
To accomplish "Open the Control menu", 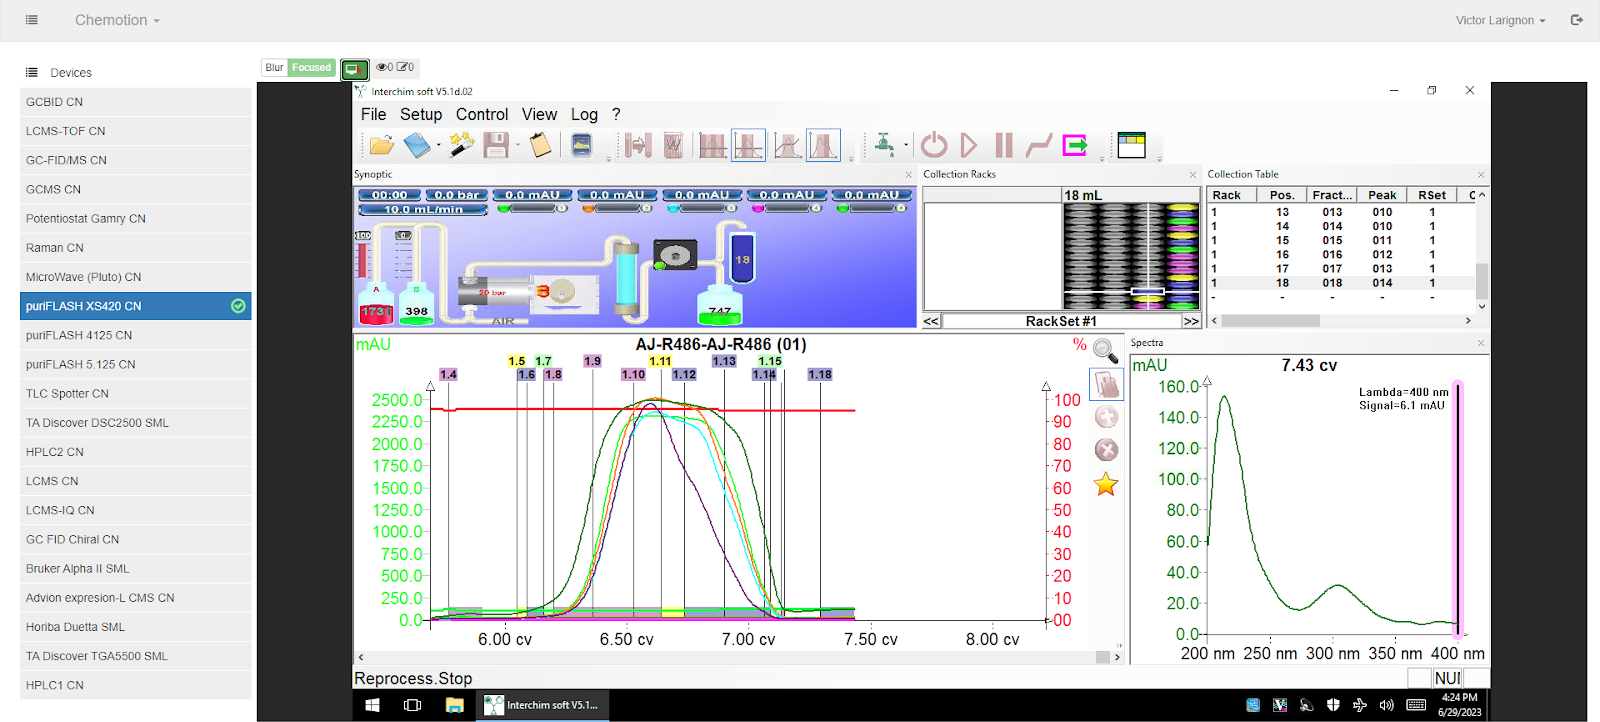I will pos(481,115).
